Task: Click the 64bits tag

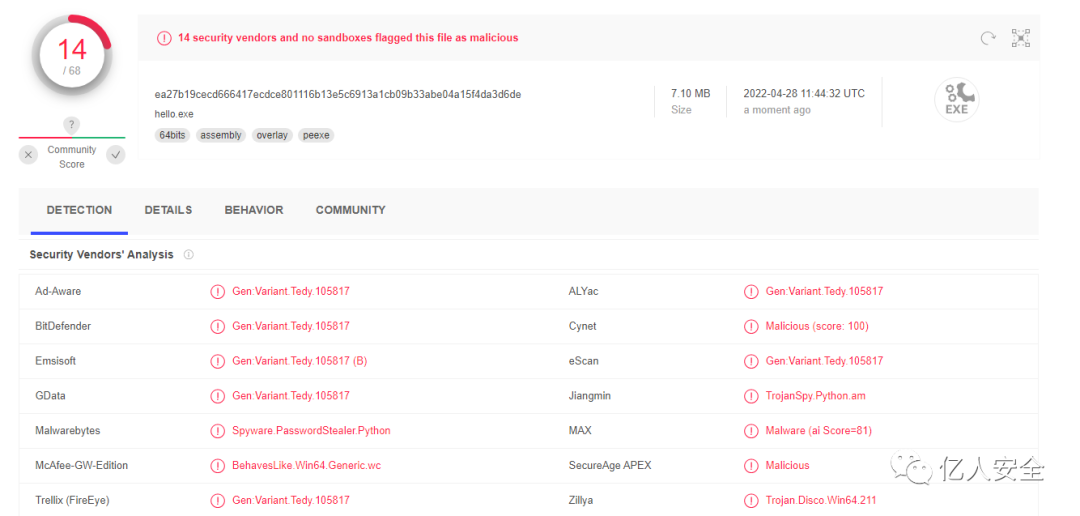Action: pyautogui.click(x=172, y=136)
